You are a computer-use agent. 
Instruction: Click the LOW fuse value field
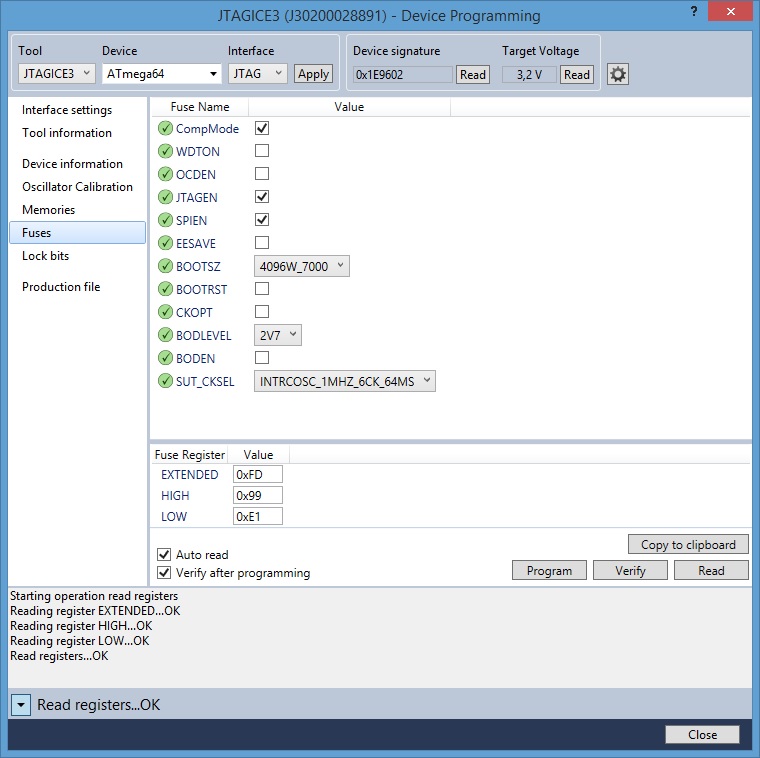[258, 517]
